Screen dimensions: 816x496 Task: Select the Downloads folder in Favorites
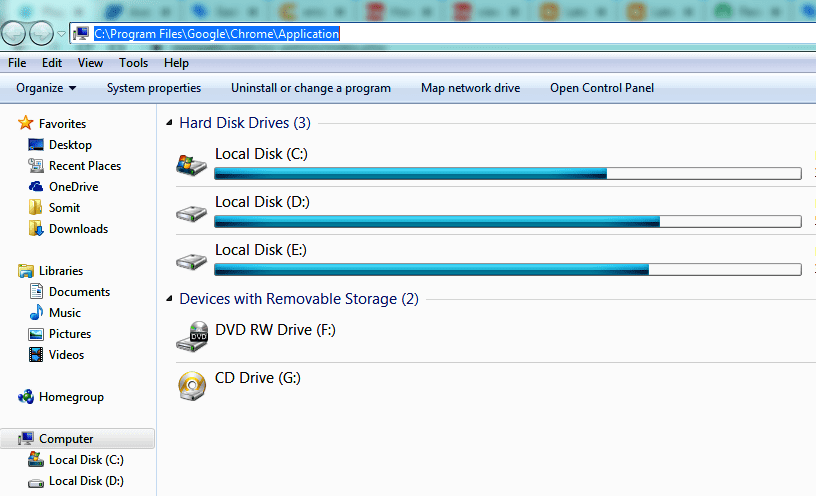78,229
